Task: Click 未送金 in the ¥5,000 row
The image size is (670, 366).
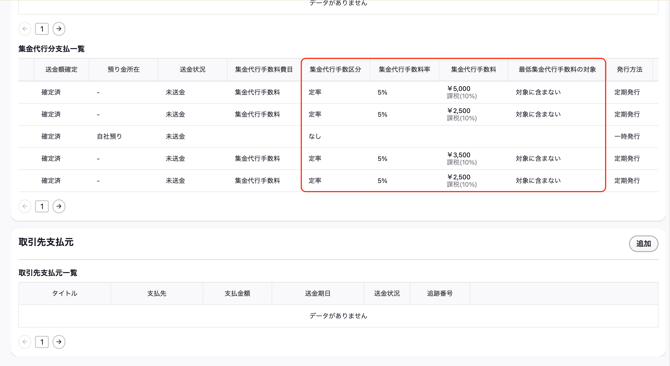Action: (175, 92)
